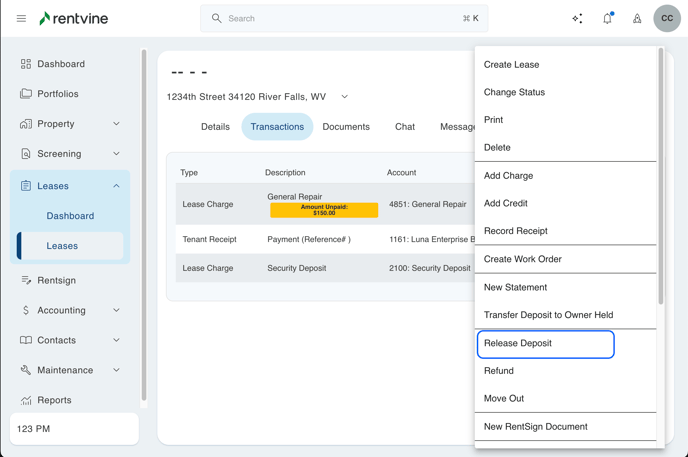688x457 pixels.
Task: Open the Reports section
Action: coord(54,400)
